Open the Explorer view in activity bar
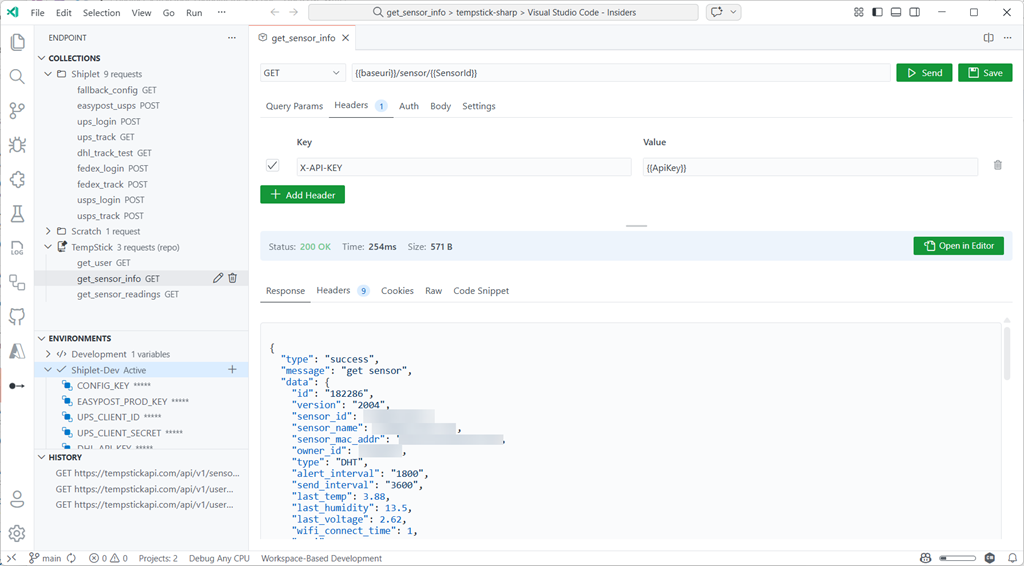Screen dimensions: 1024x566 pyautogui.click(x=18, y=42)
